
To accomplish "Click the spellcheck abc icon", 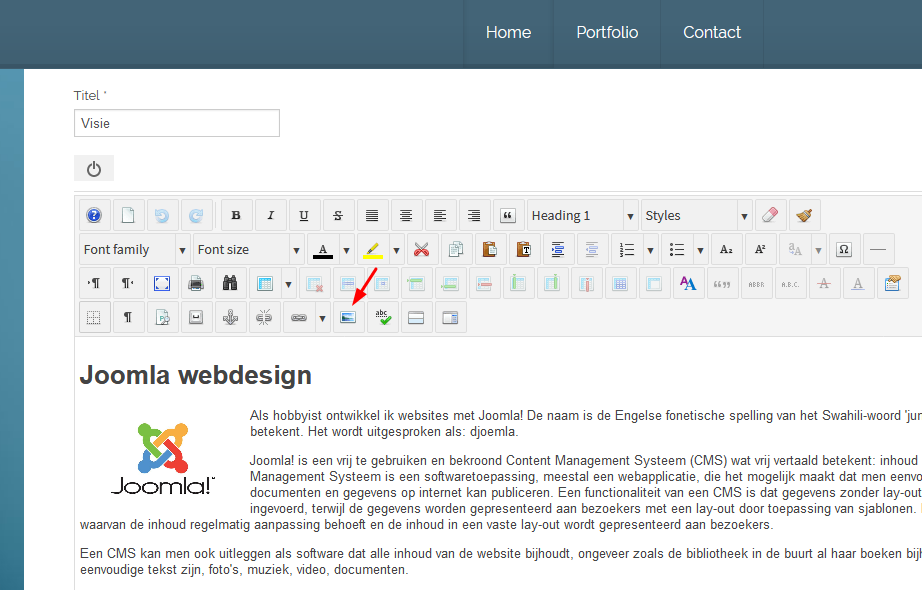I will (382, 317).
